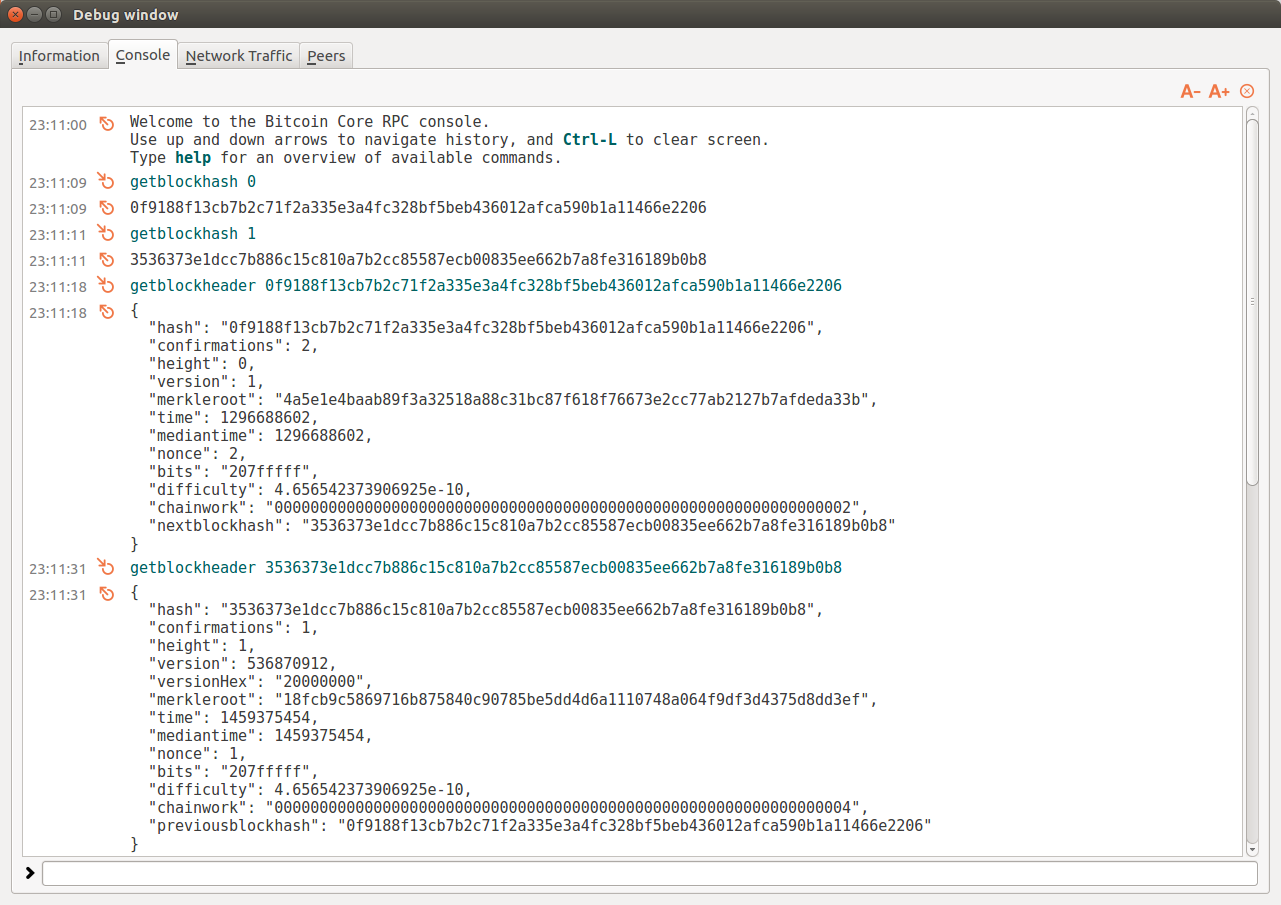
Task: Click the "version": 1 line
Action: tap(206, 382)
